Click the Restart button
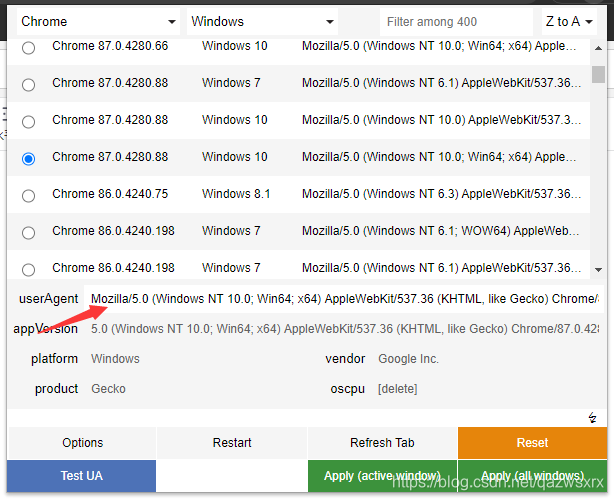Viewport: 614px width, 501px height. click(x=232, y=443)
